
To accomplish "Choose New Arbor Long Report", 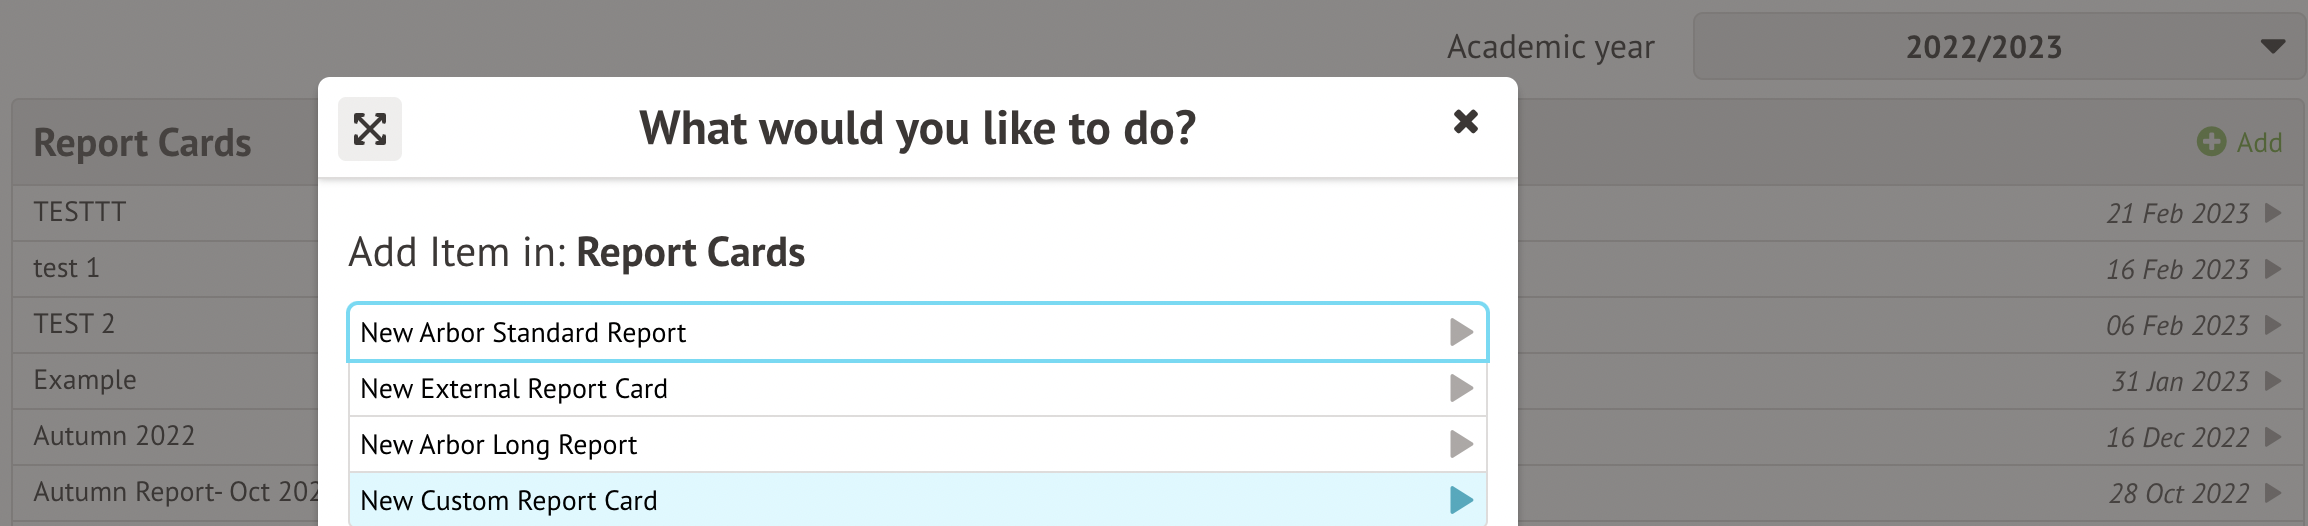I will point(498,444).
